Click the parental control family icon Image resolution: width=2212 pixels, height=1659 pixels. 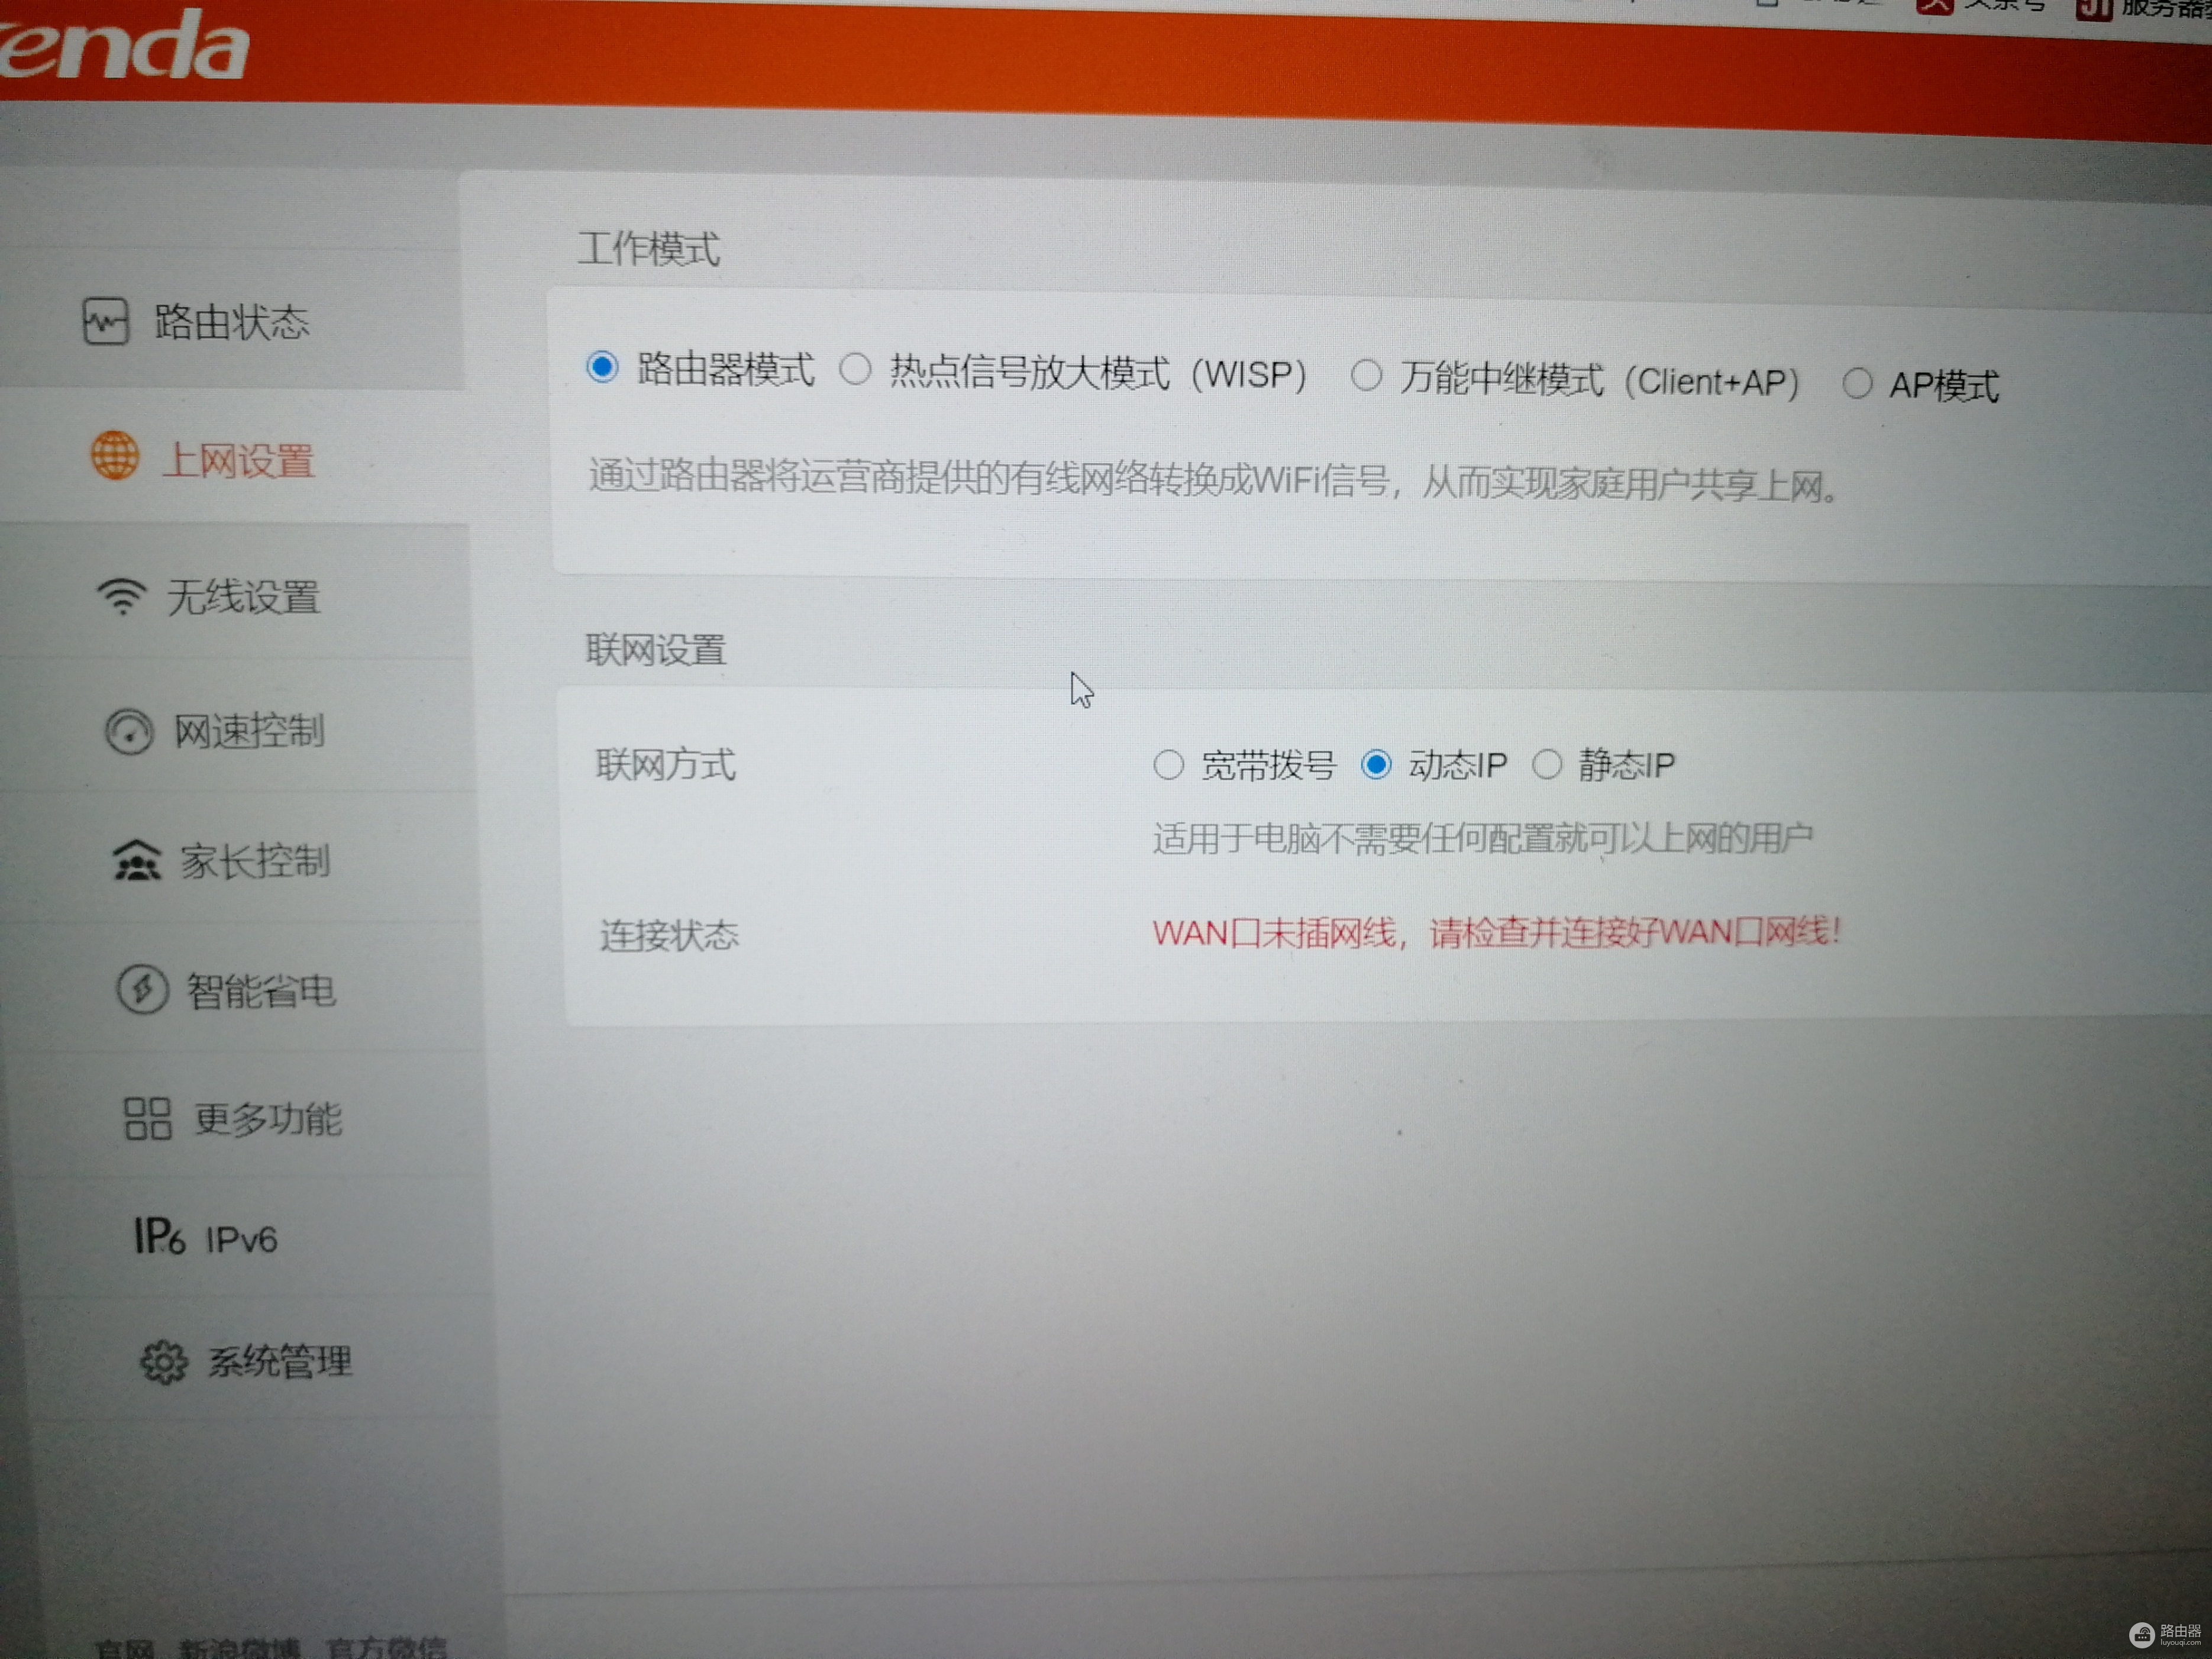(x=136, y=861)
